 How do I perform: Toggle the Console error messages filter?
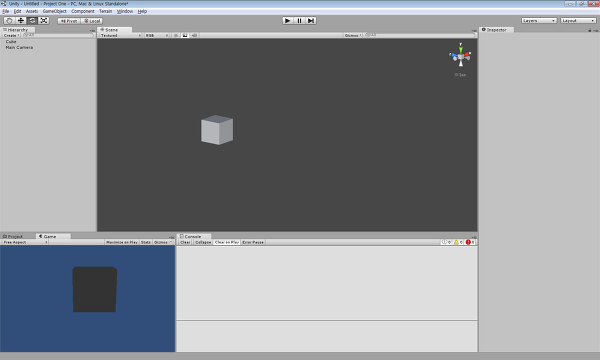tap(470, 242)
